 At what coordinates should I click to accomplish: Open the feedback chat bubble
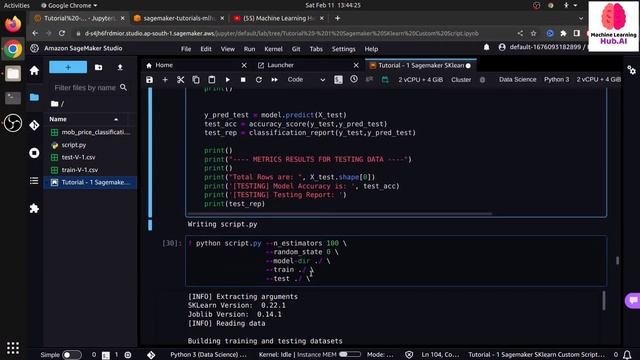tap(633, 300)
